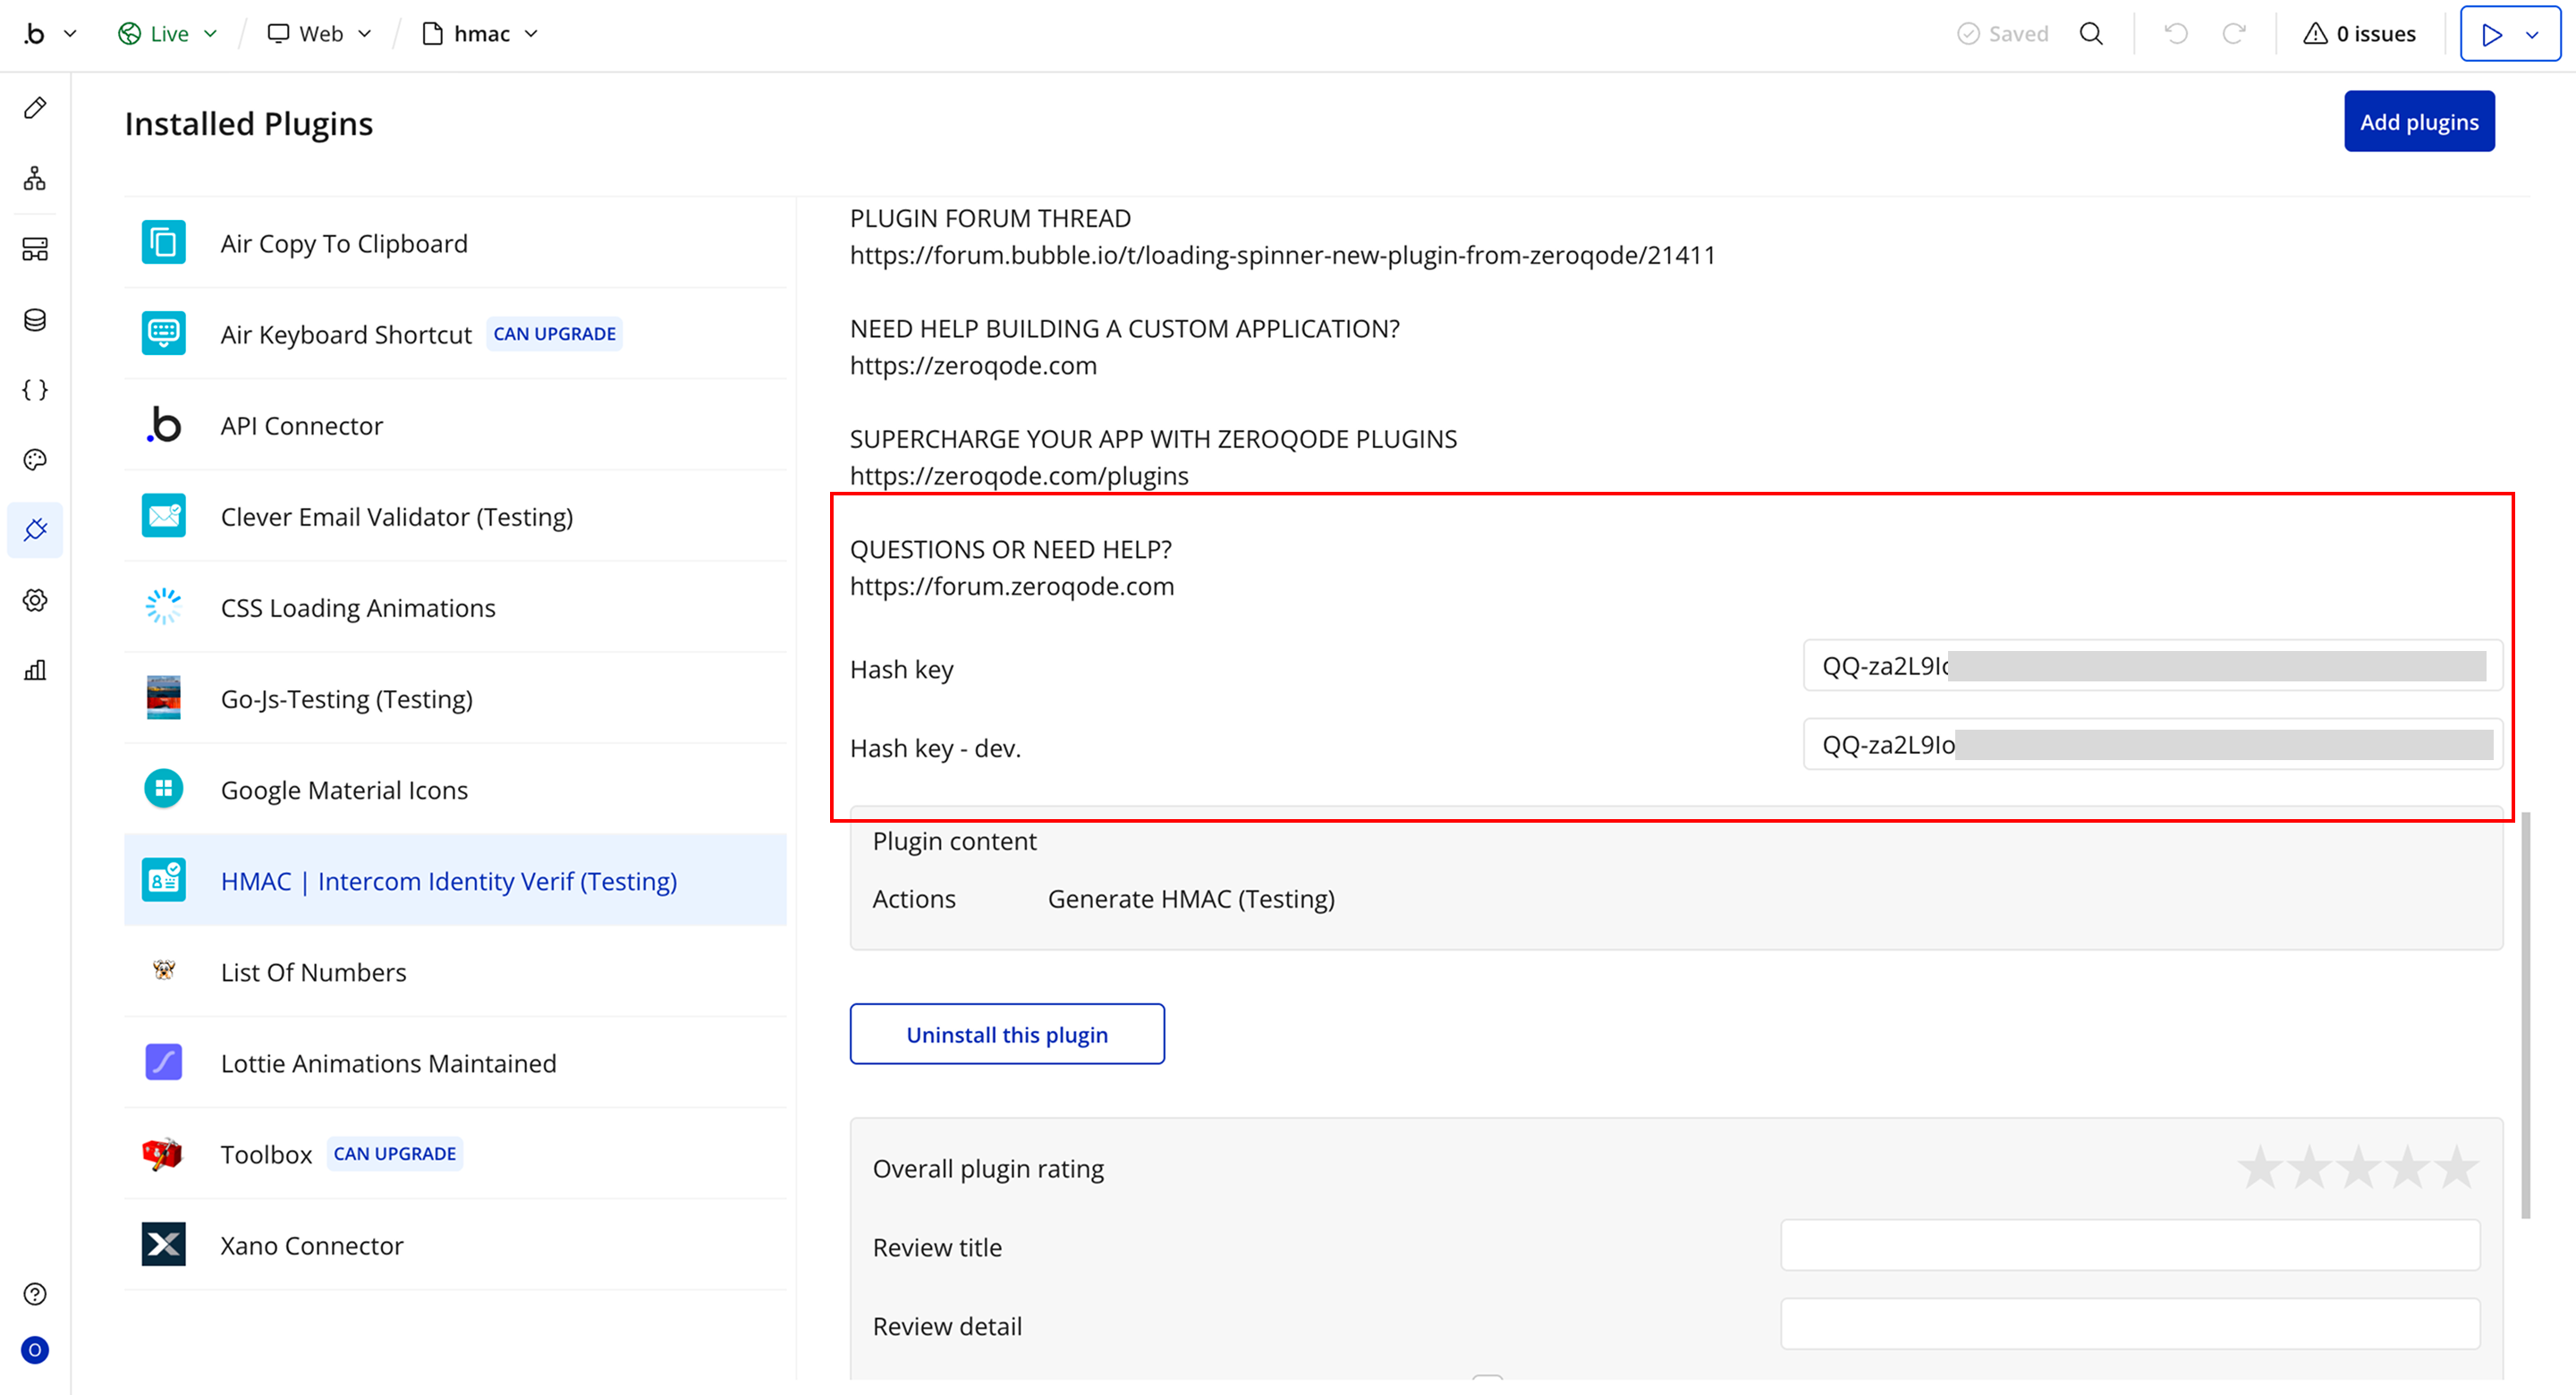Click the Review title input field
The height and width of the screenshot is (1395, 2576).
2129,1246
